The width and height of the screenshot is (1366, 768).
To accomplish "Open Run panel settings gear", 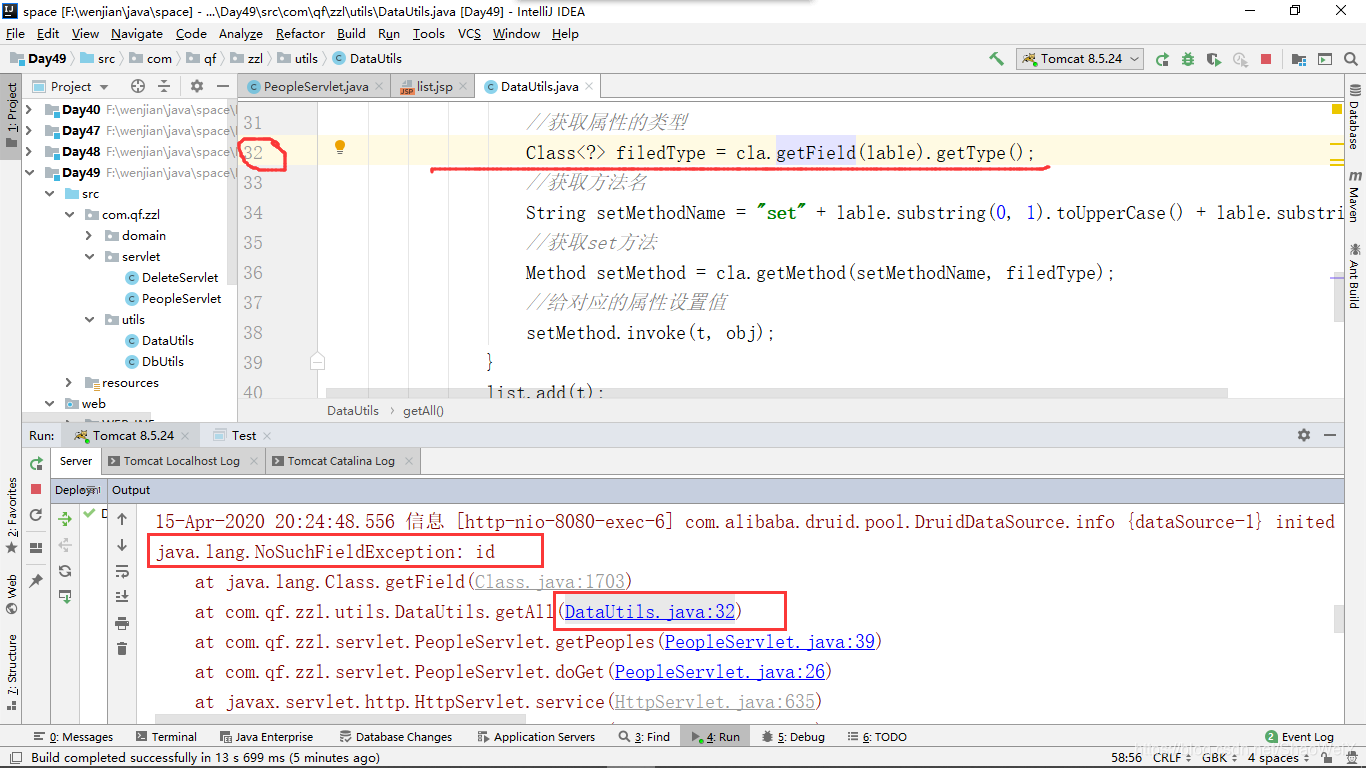I will (x=1303, y=435).
